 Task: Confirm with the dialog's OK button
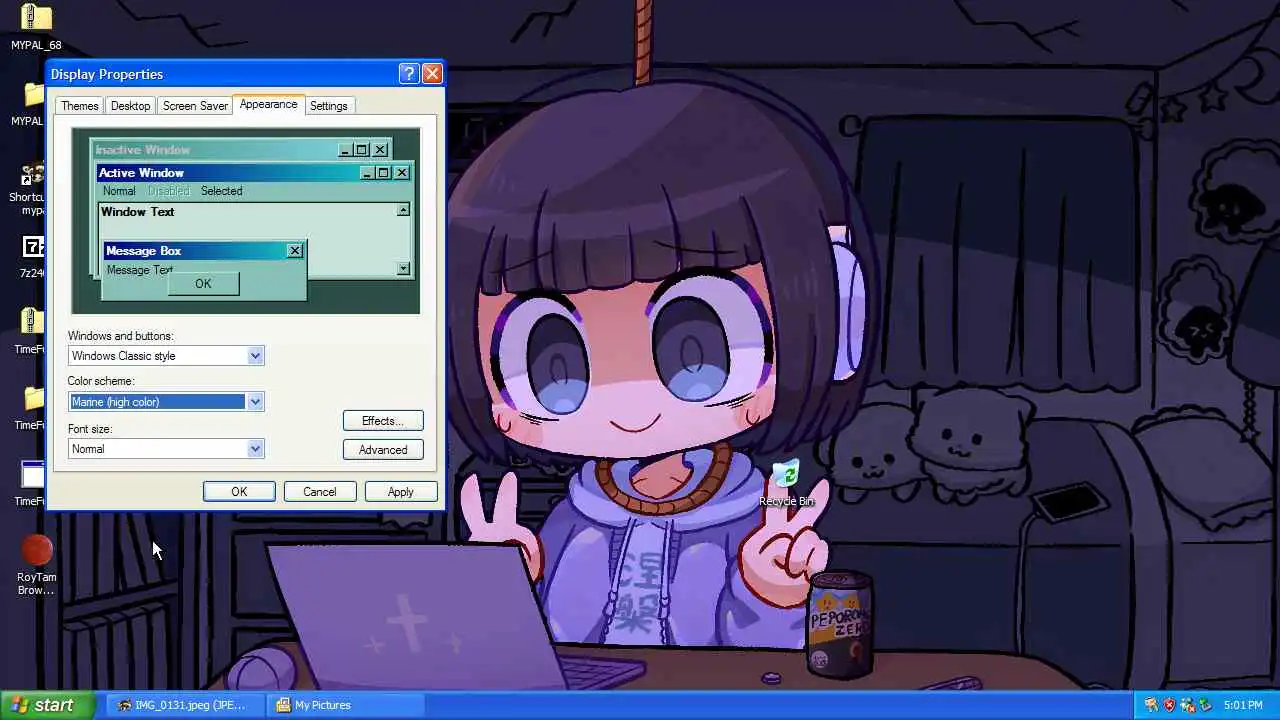click(239, 492)
